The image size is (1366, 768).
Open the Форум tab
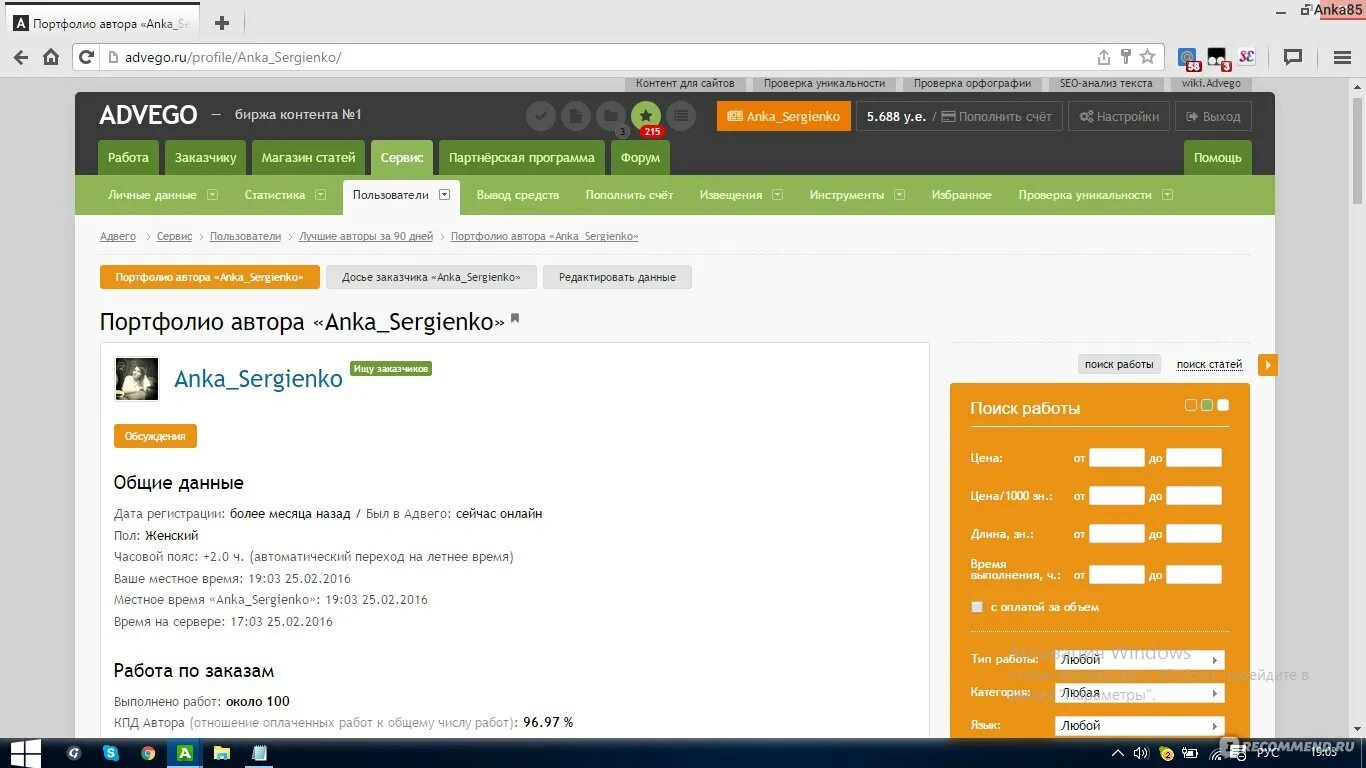[x=640, y=158]
